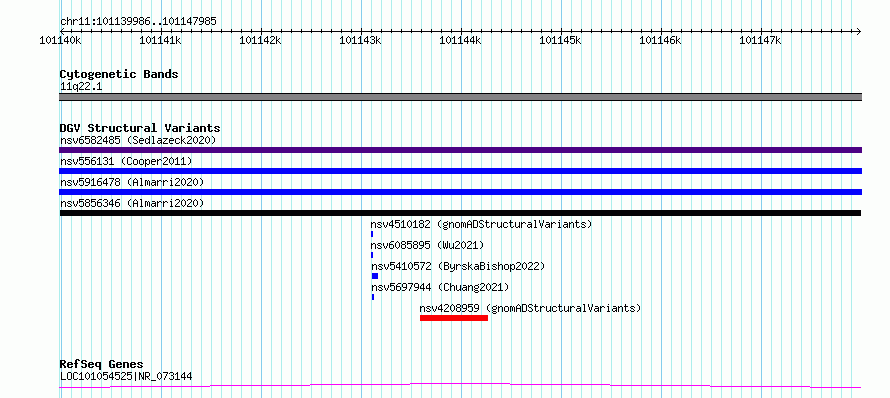Click the nsv5697944 (Chuang2021) label
This screenshot has height=398, width=890.
440,287
